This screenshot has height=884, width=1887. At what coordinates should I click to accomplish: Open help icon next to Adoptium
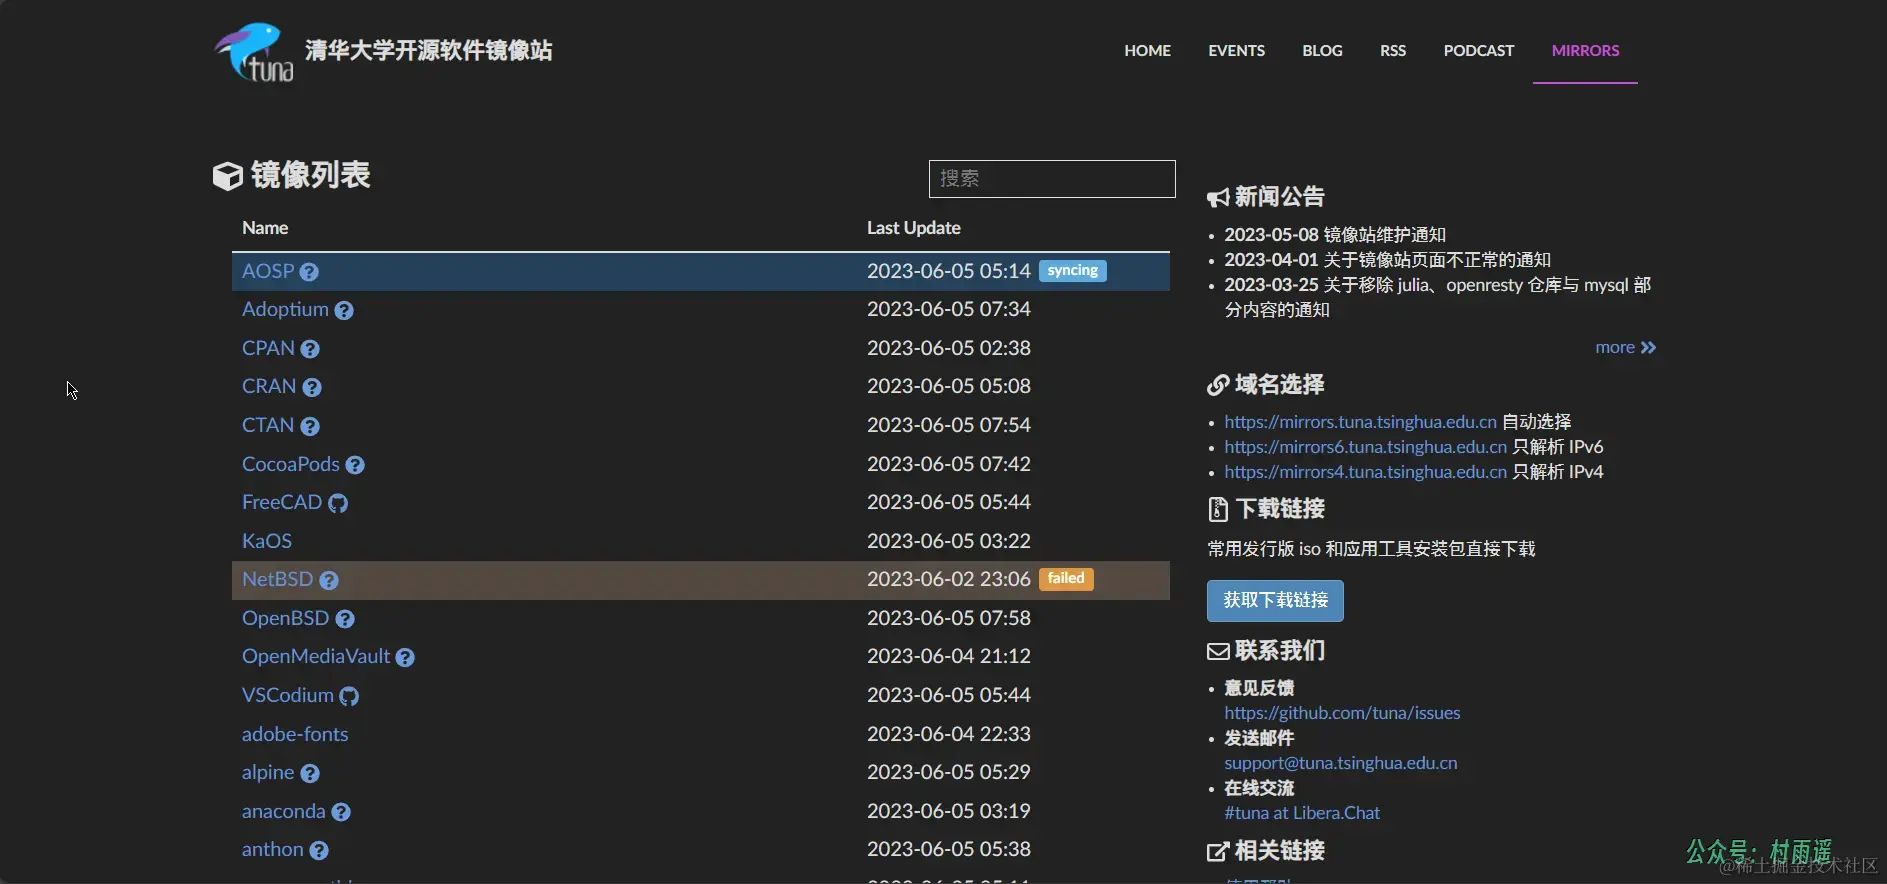tap(344, 311)
